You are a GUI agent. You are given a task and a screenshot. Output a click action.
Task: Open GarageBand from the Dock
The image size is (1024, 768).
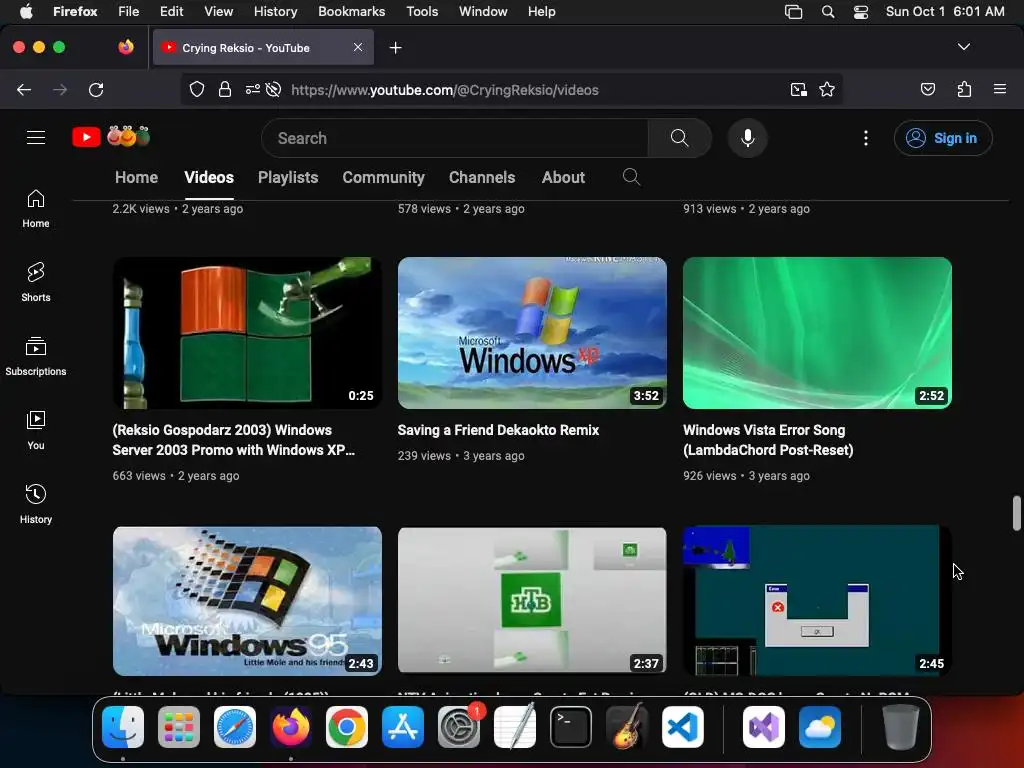627,727
